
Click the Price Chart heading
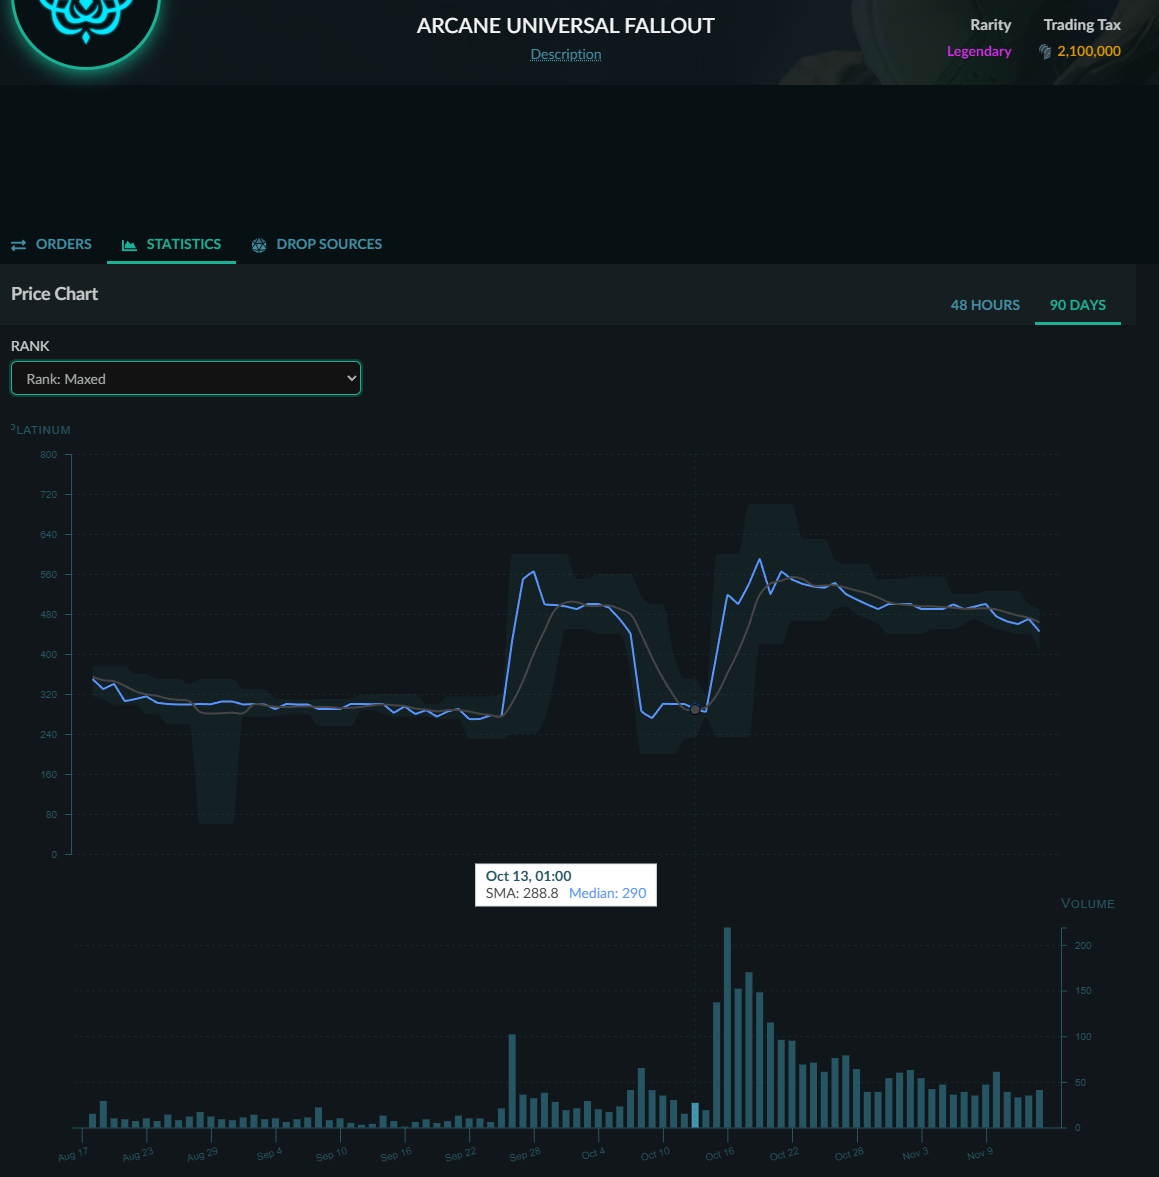[x=54, y=293]
